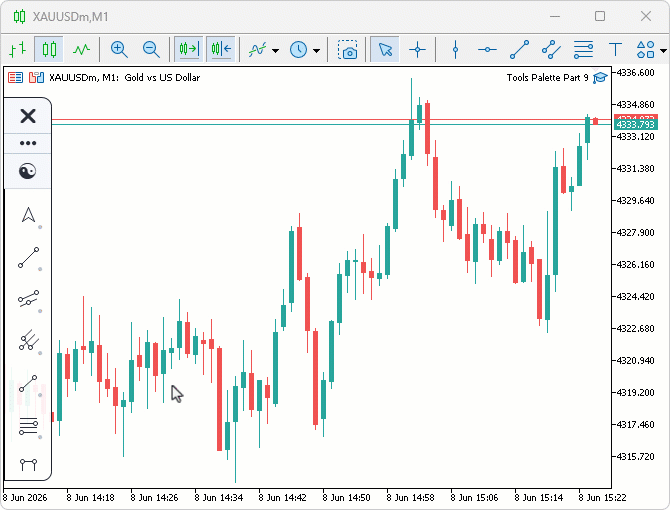Expand the shapes dropdown arrow
Image resolution: width=670 pixels, height=510 pixels.
664,50
